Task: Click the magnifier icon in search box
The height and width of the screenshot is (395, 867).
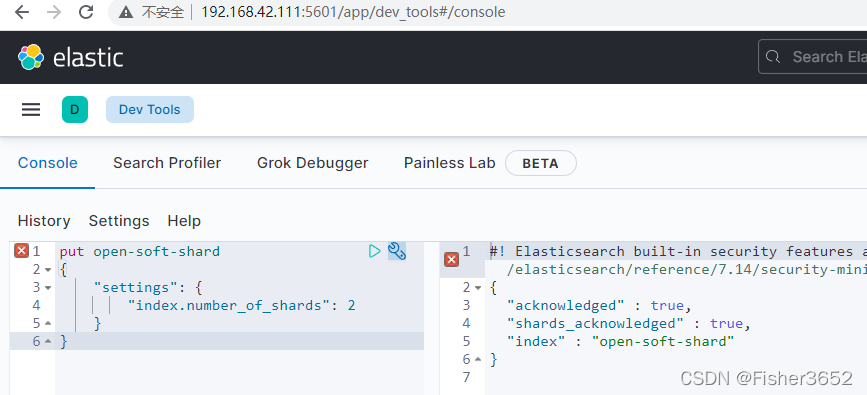Action: (x=772, y=56)
